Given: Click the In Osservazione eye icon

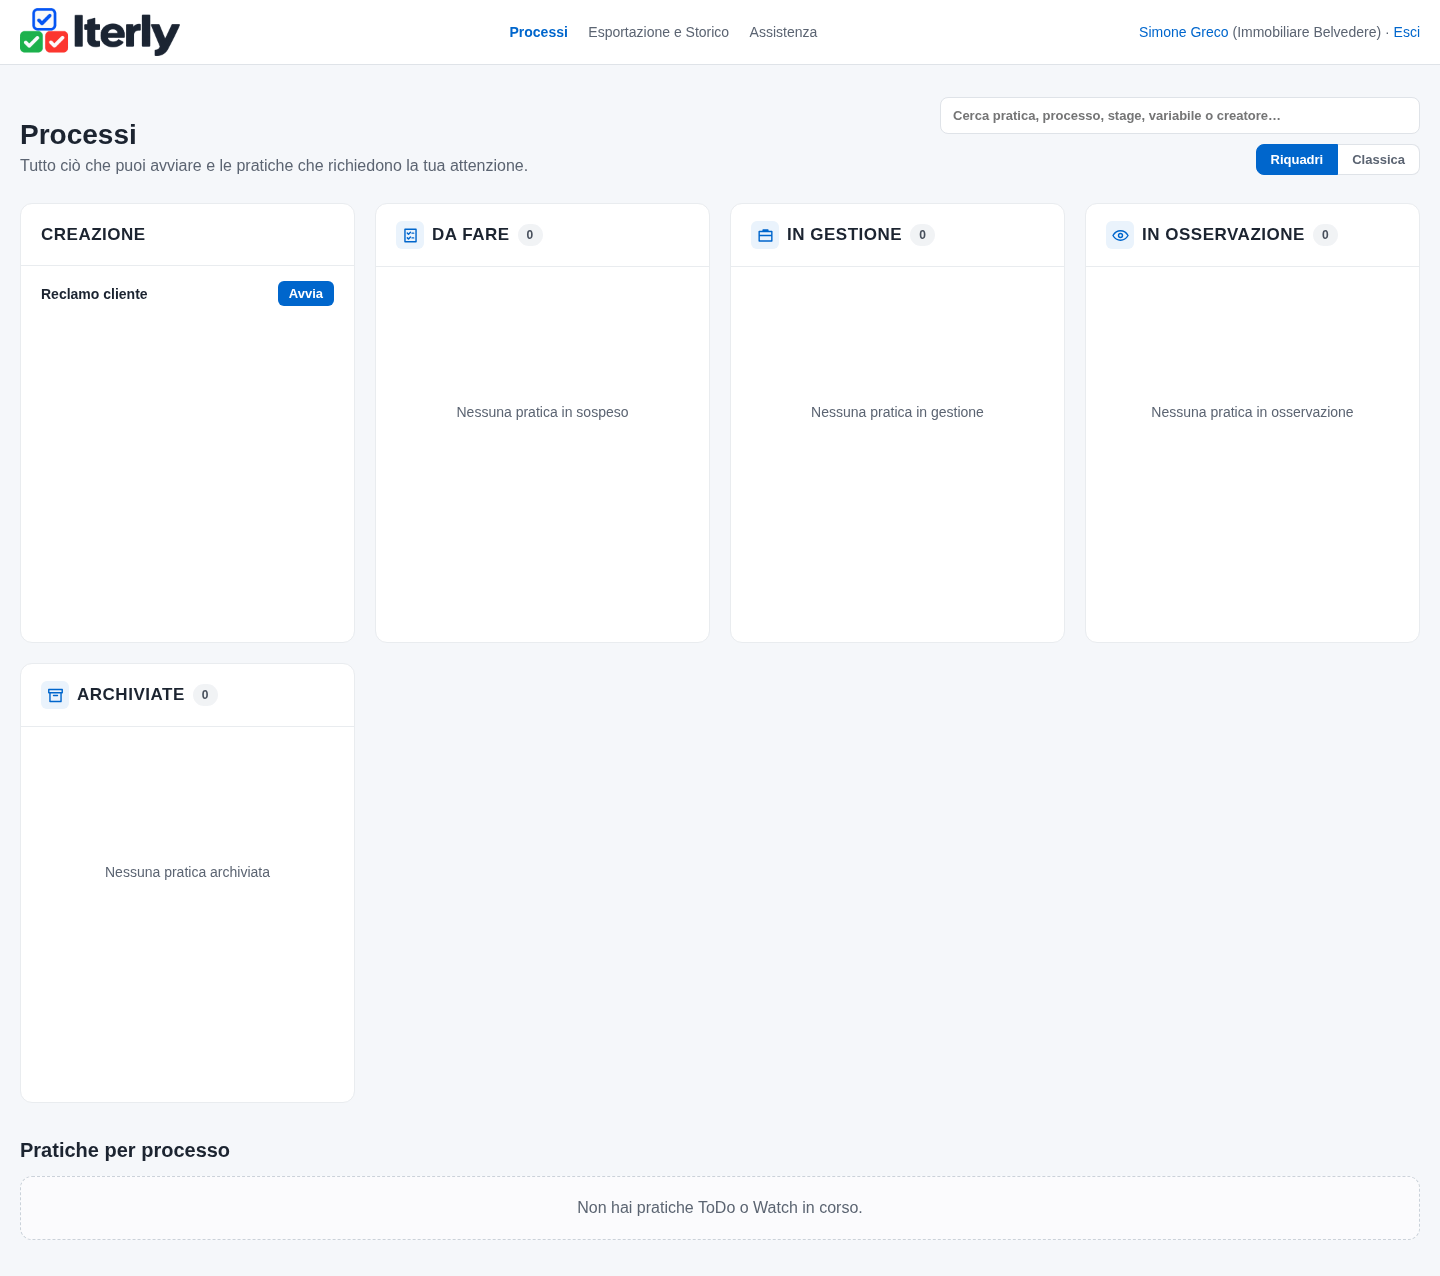Looking at the screenshot, I should coord(1120,235).
